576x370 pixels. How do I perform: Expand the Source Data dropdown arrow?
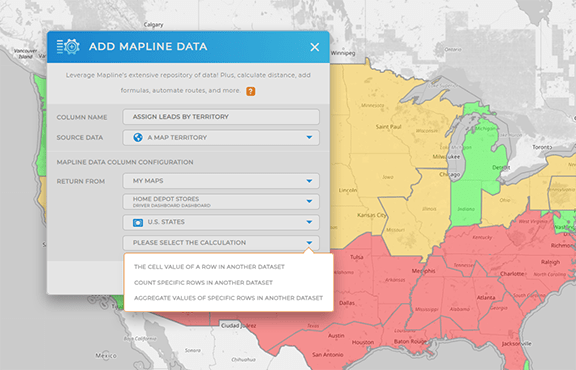point(309,137)
